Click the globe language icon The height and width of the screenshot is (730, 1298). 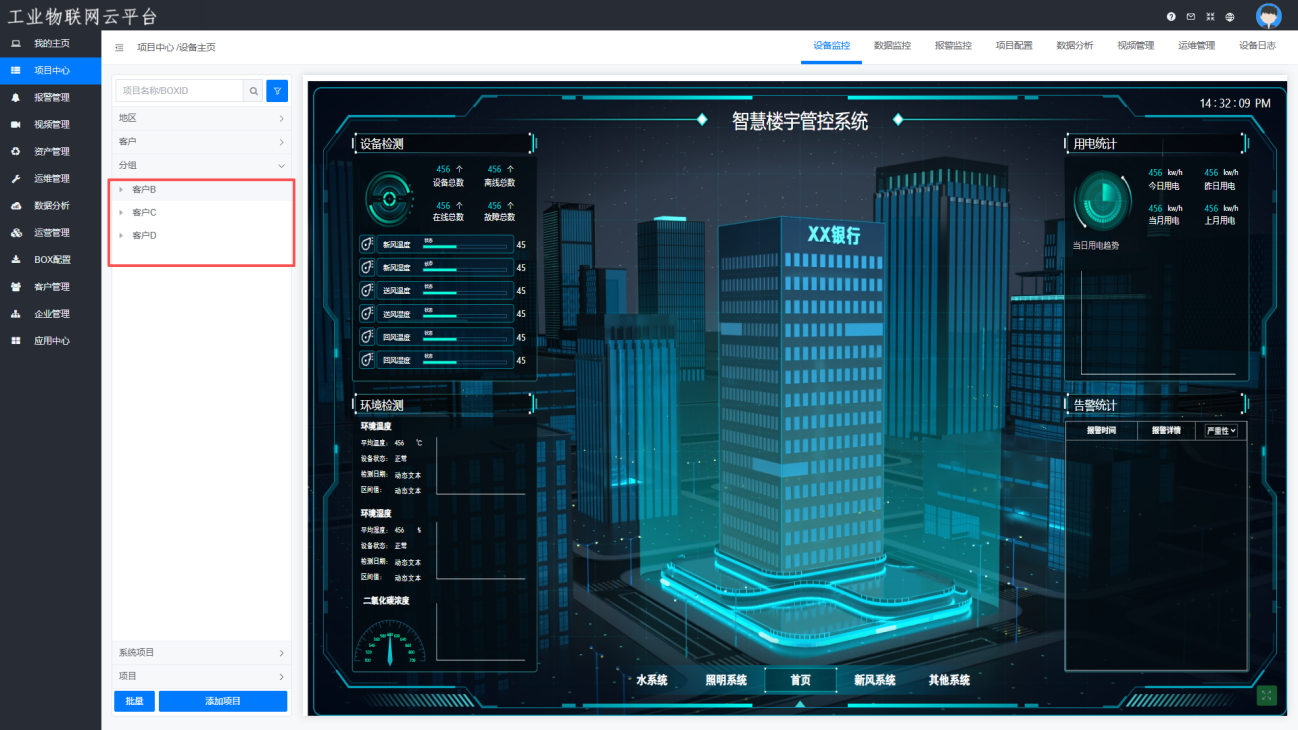pyautogui.click(x=1230, y=17)
